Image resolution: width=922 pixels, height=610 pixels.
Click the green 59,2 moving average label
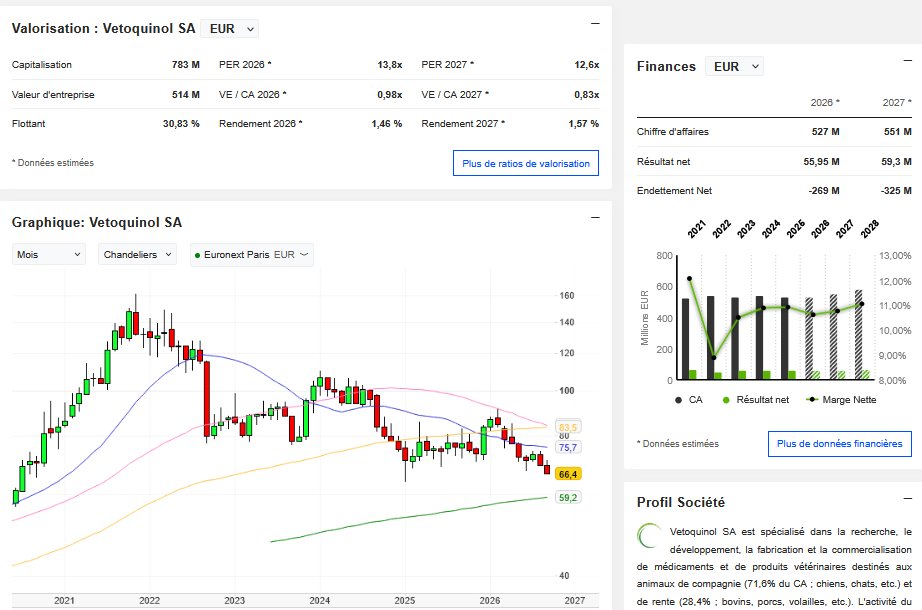pos(567,498)
